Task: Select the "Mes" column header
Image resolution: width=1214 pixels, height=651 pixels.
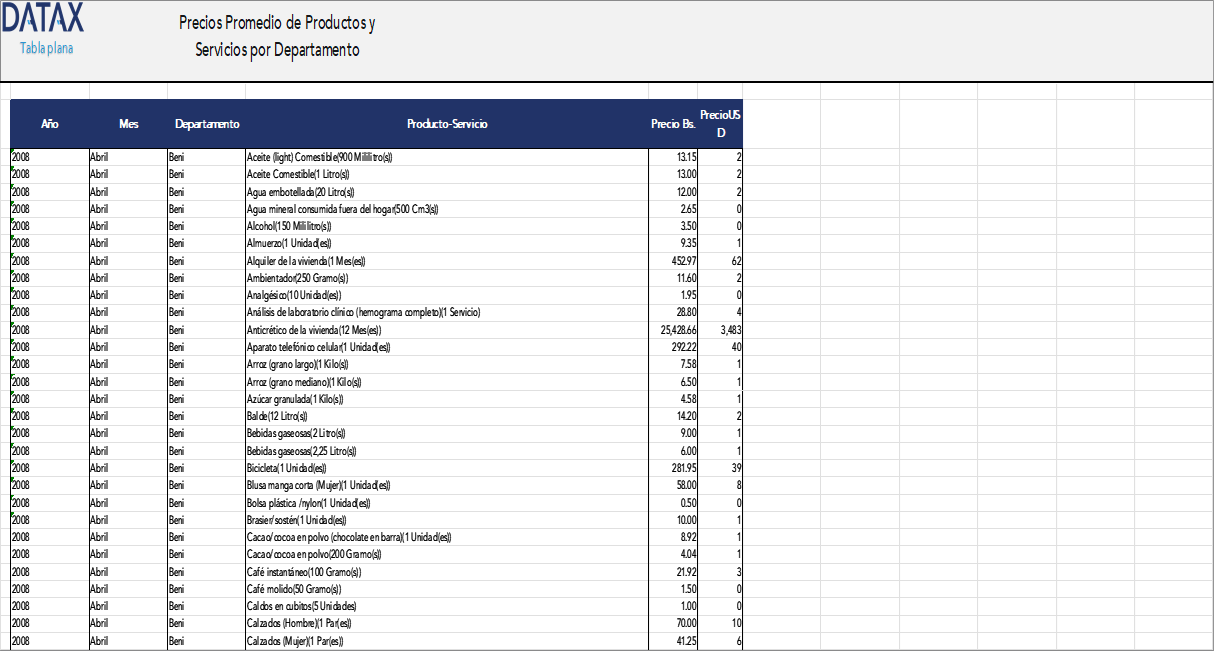Action: (128, 124)
